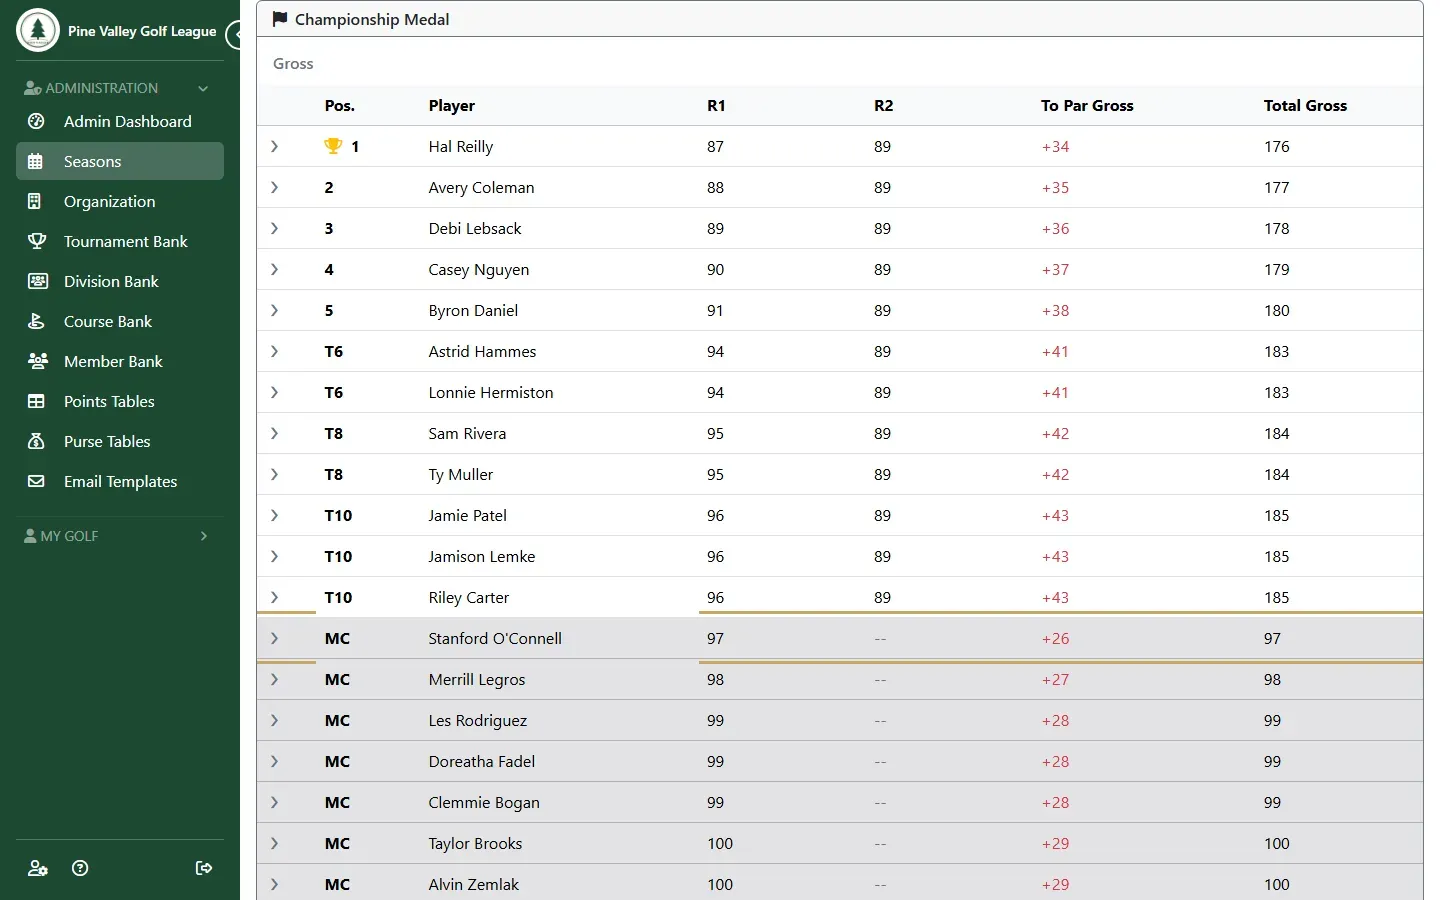Click the R1 column header
The image size is (1440, 900).
pos(716,105)
